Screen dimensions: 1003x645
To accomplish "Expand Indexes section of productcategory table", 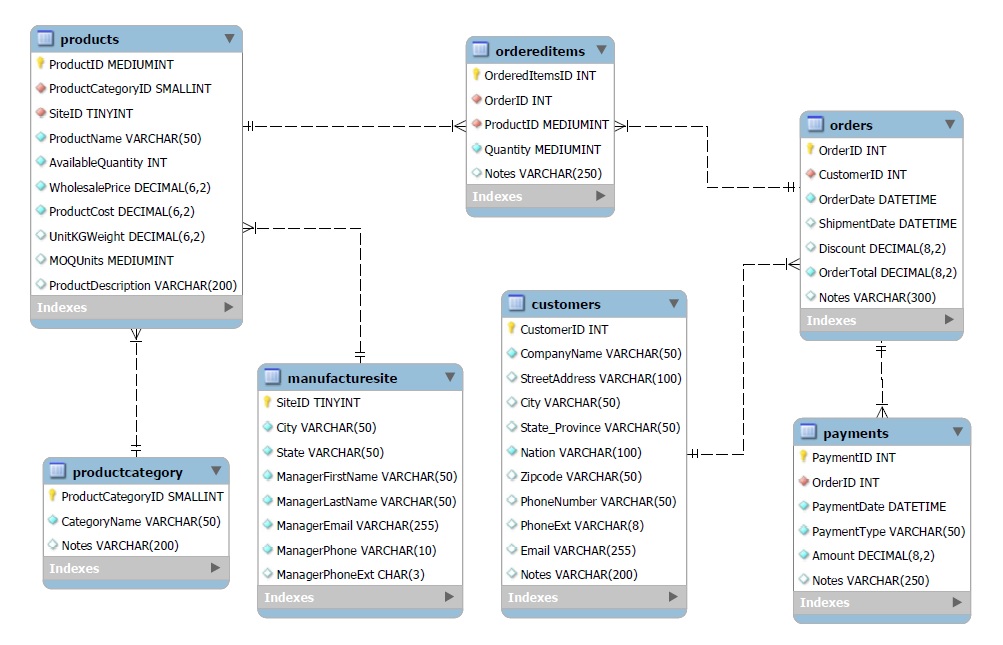I will pyautogui.click(x=215, y=569).
